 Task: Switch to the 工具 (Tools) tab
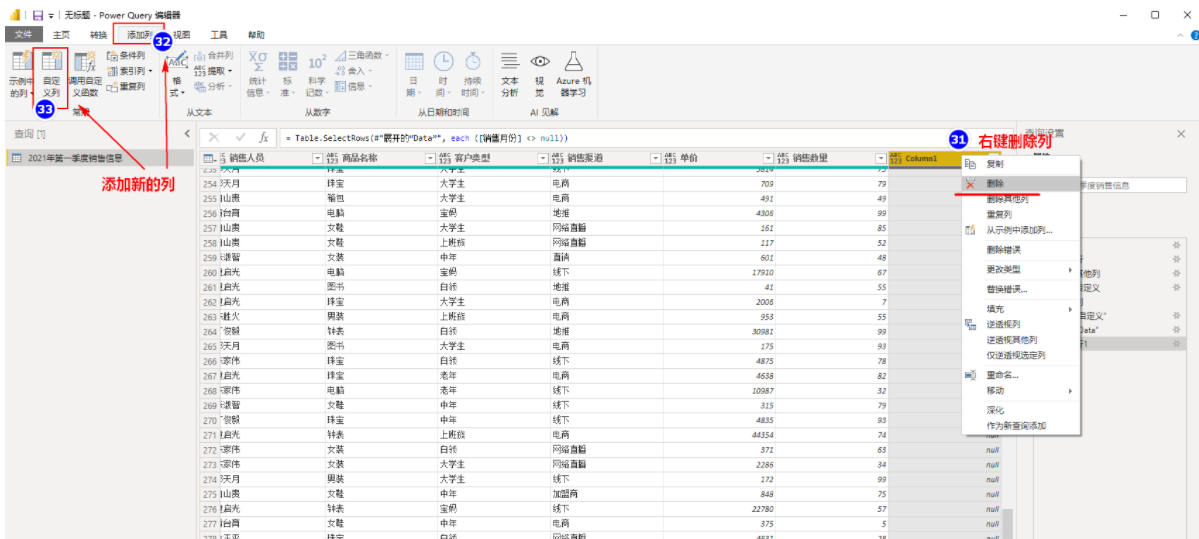219,34
